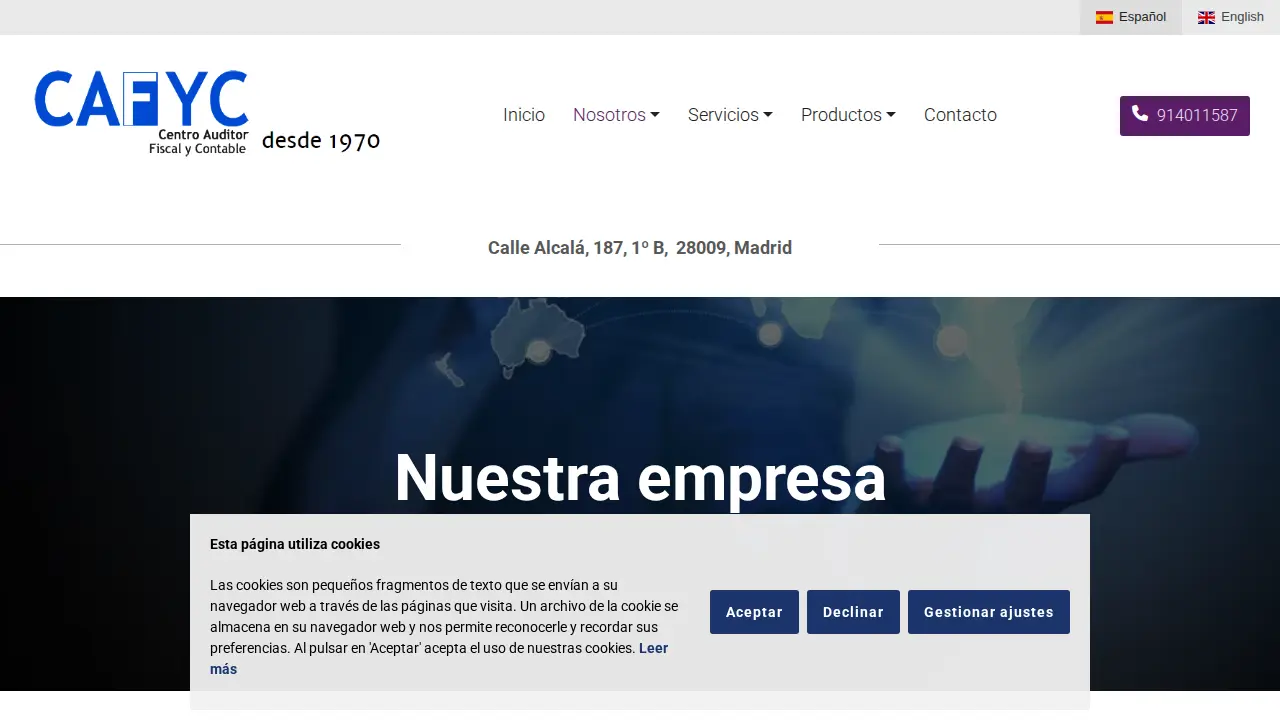Viewport: 1280px width, 720px height.
Task: Call the 914011587 phone button
Action: (1185, 116)
